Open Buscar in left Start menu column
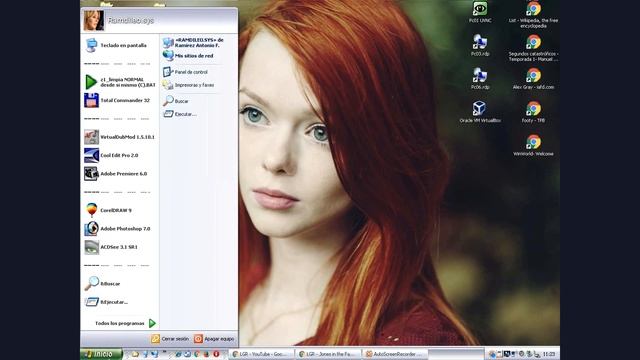Screen dimensions: 640x360 [x=120, y=283]
